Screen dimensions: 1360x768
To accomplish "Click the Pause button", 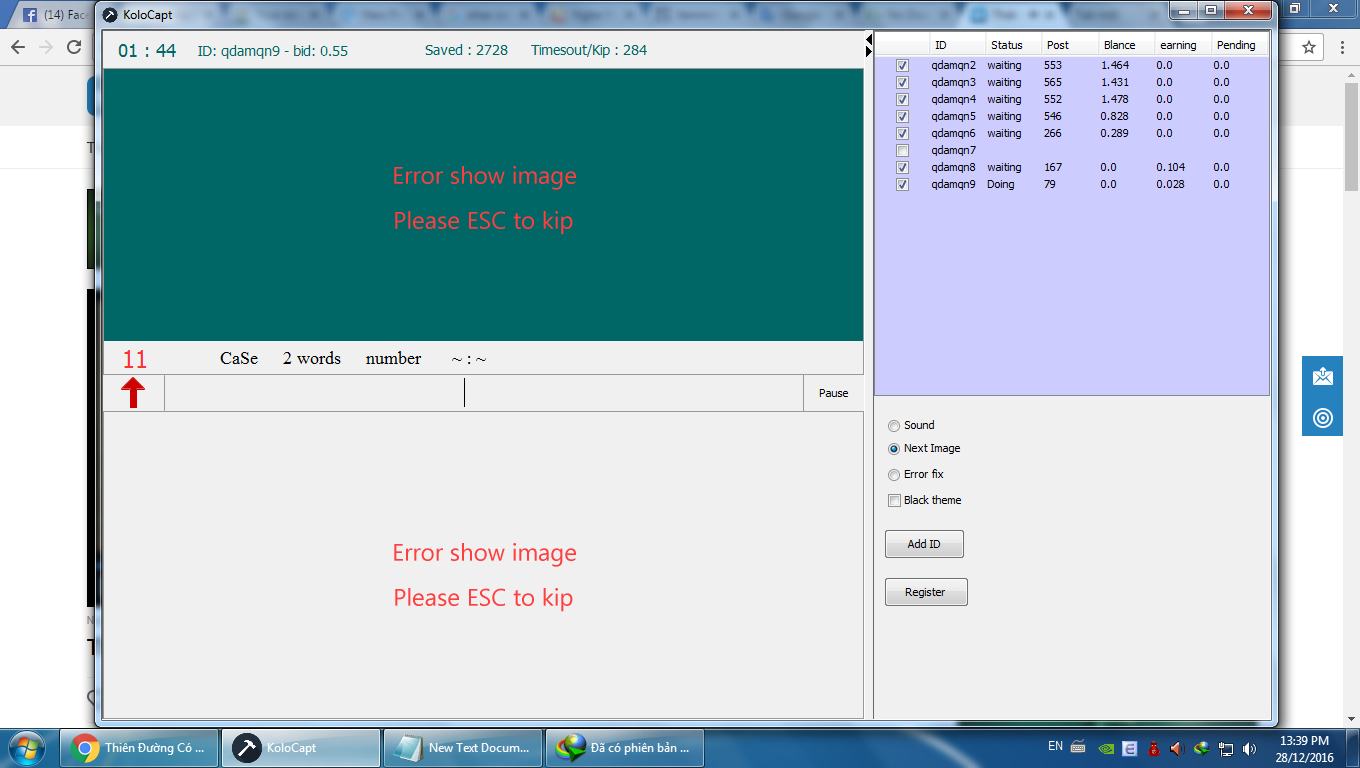I will 833,393.
